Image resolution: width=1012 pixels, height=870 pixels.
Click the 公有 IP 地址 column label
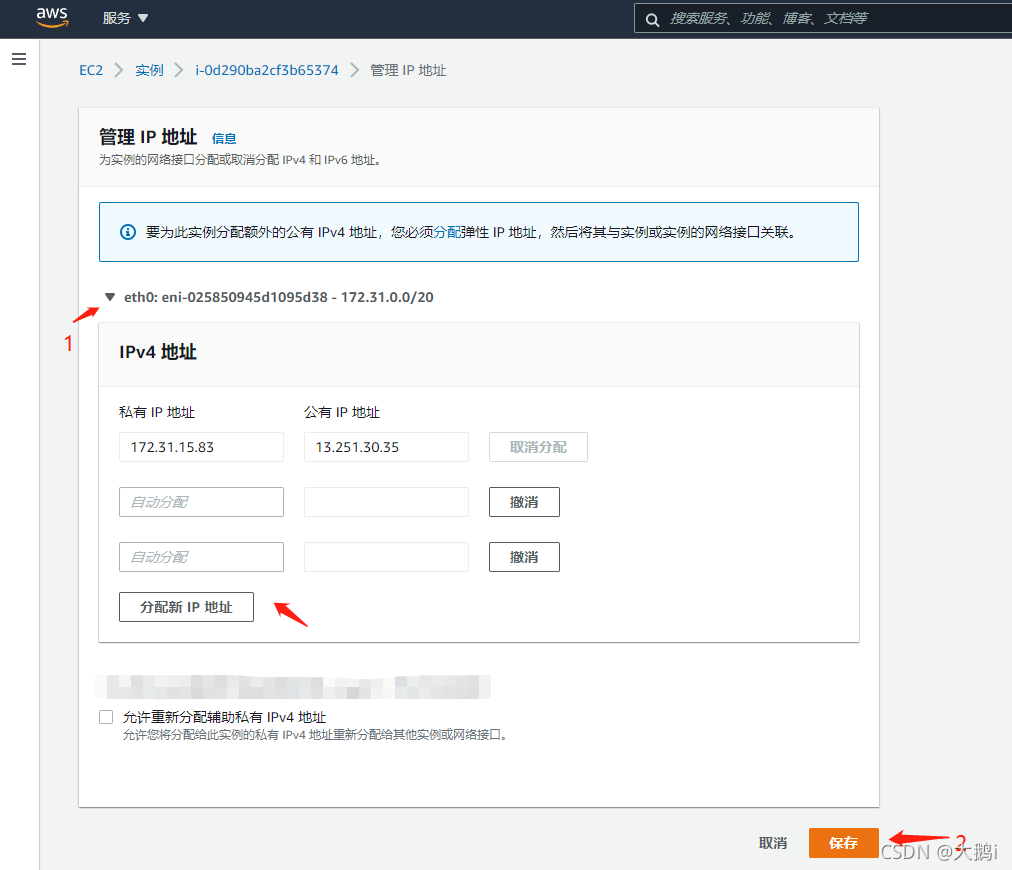(x=342, y=412)
